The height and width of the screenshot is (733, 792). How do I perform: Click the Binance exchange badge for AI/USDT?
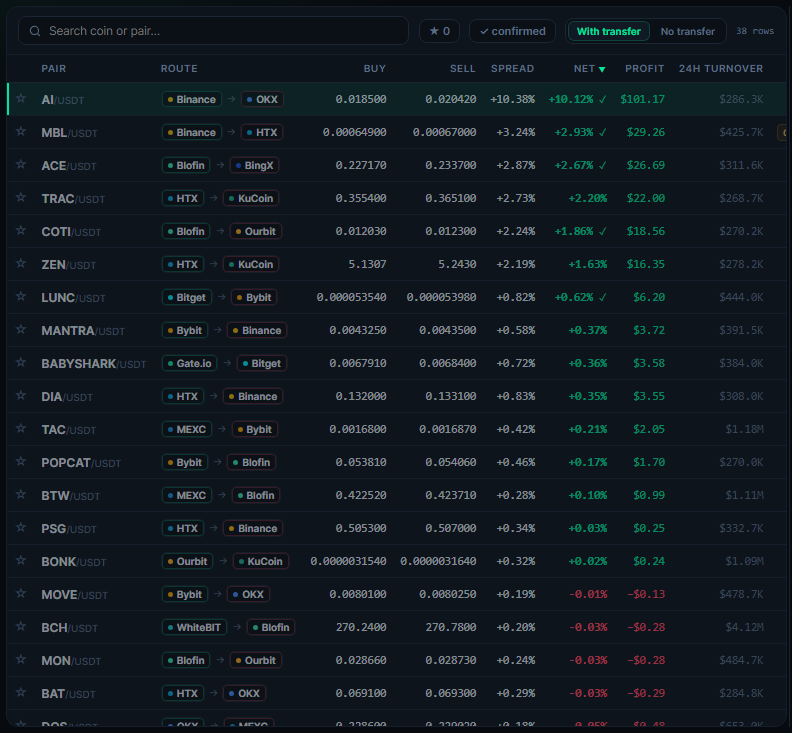pyautogui.click(x=191, y=100)
